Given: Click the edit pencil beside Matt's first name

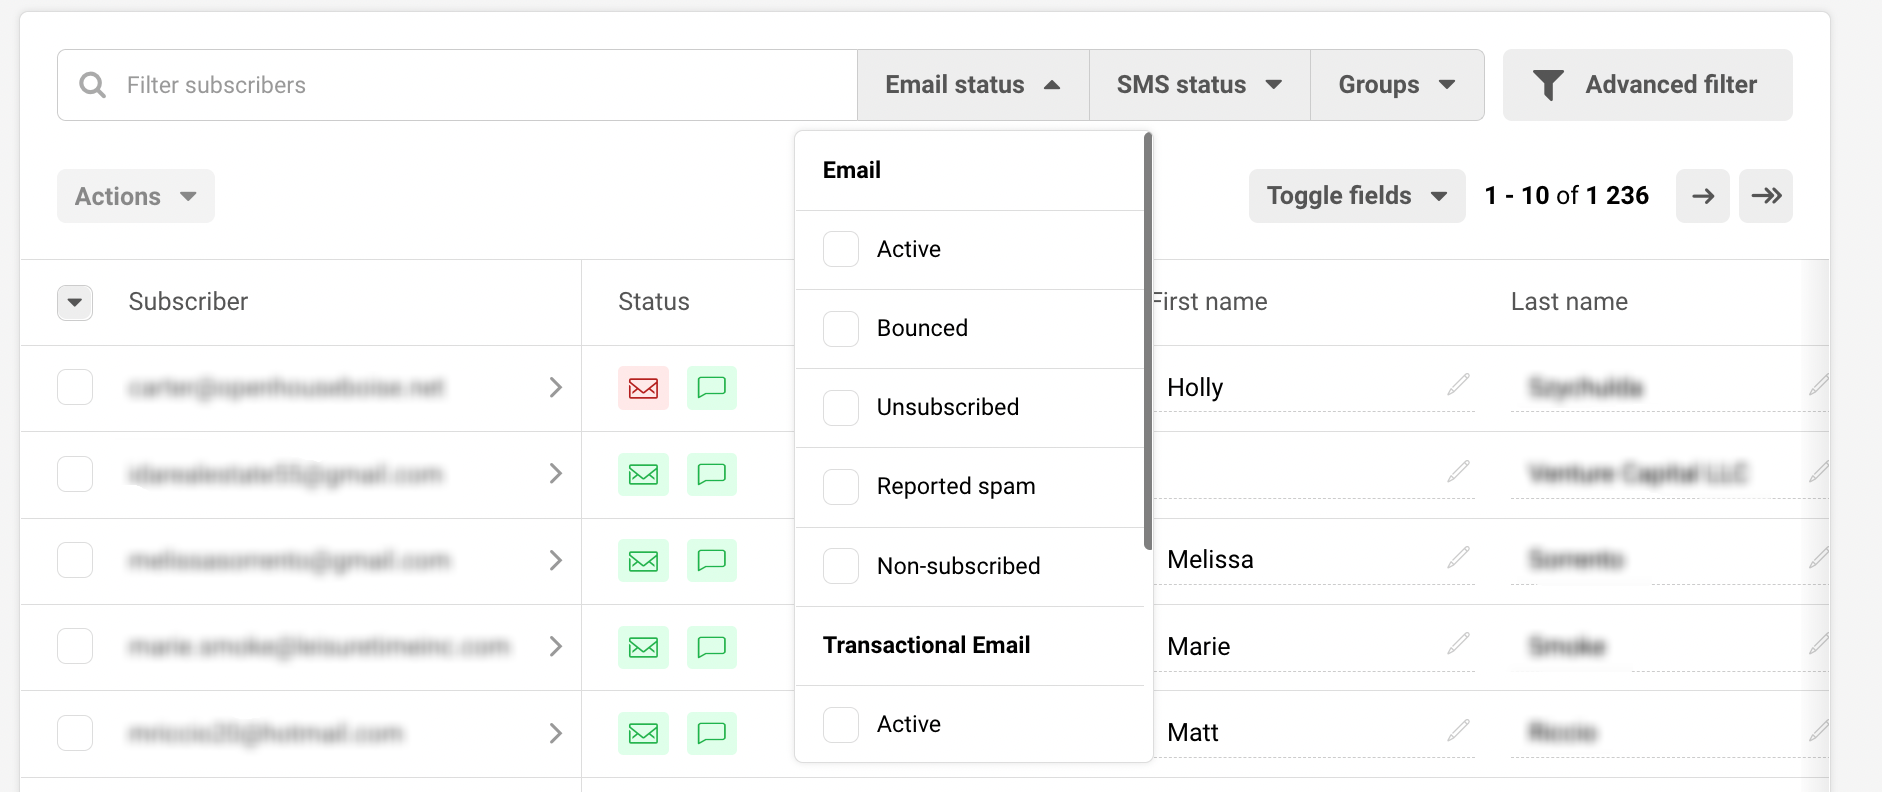Looking at the screenshot, I should (1458, 730).
